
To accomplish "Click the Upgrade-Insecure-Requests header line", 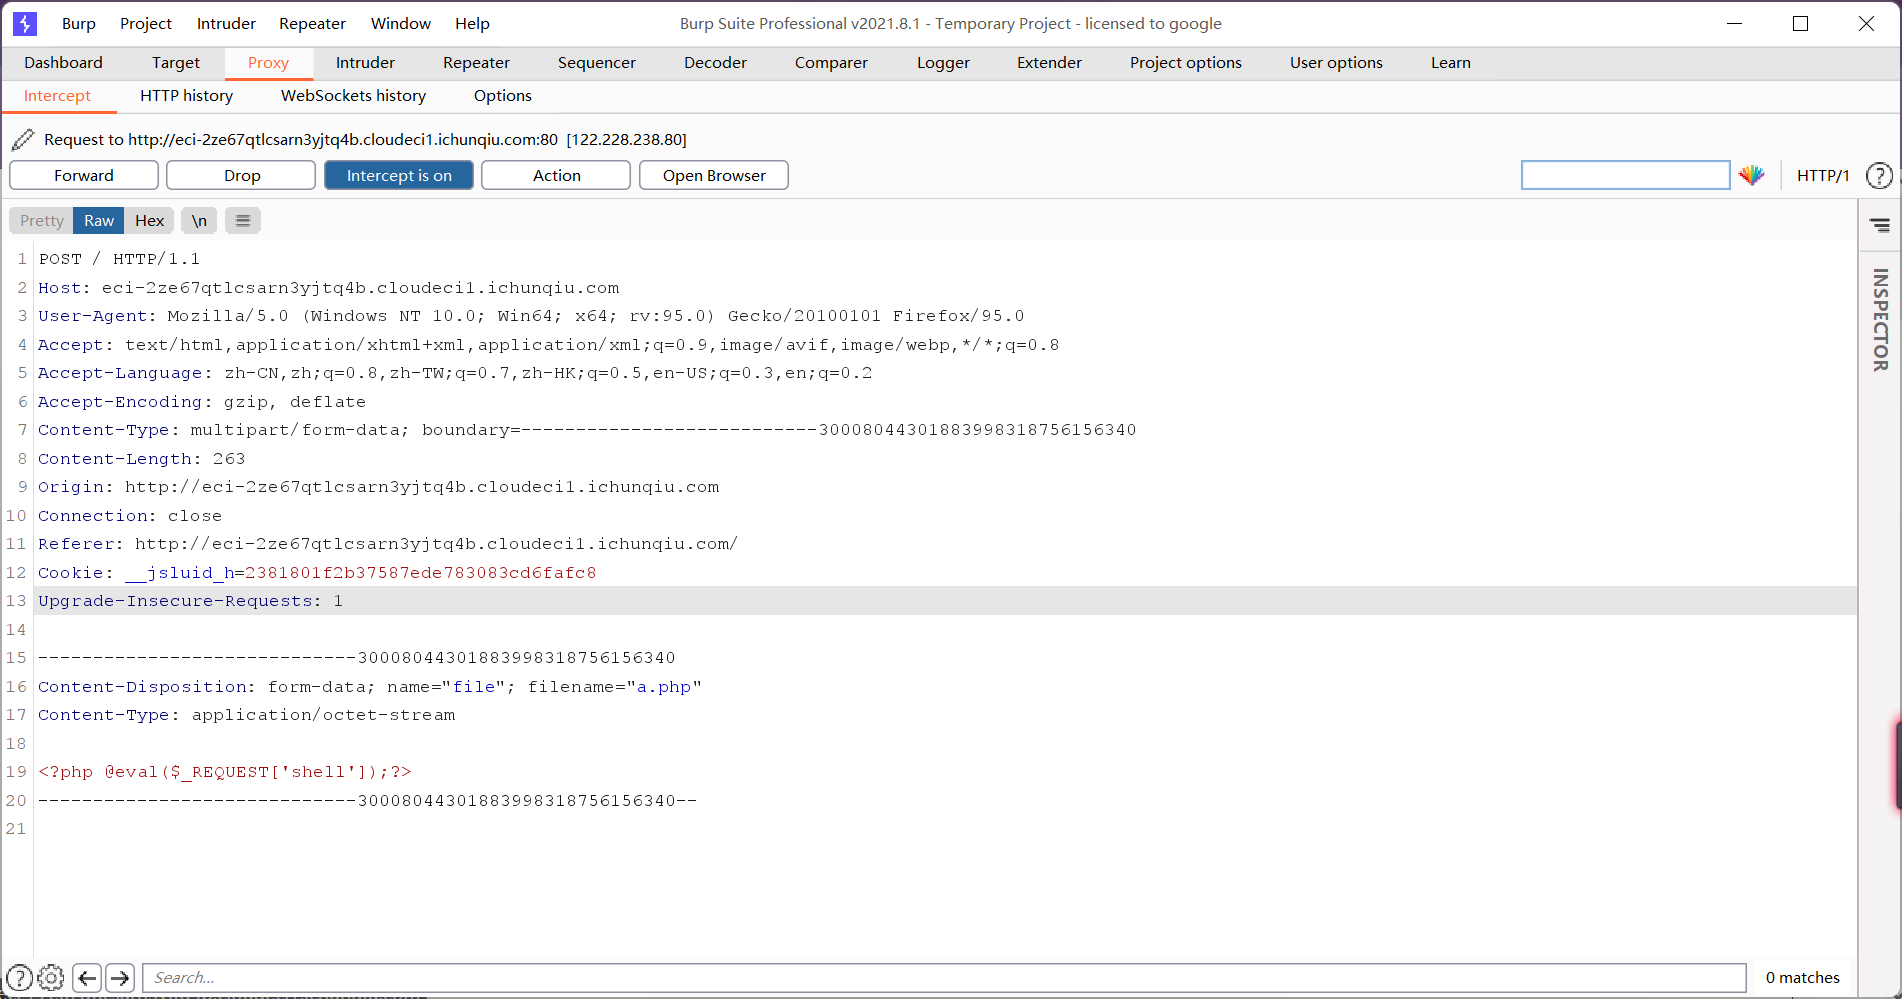I will click(x=190, y=600).
